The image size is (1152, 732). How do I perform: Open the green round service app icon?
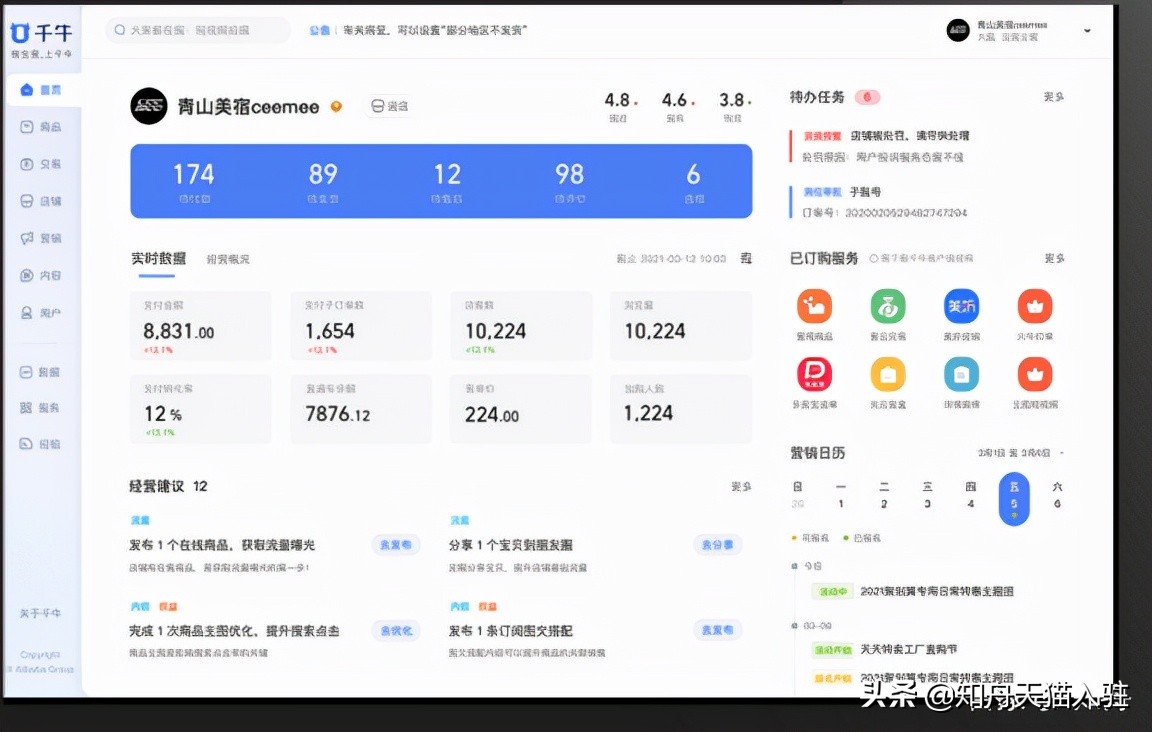coord(888,306)
